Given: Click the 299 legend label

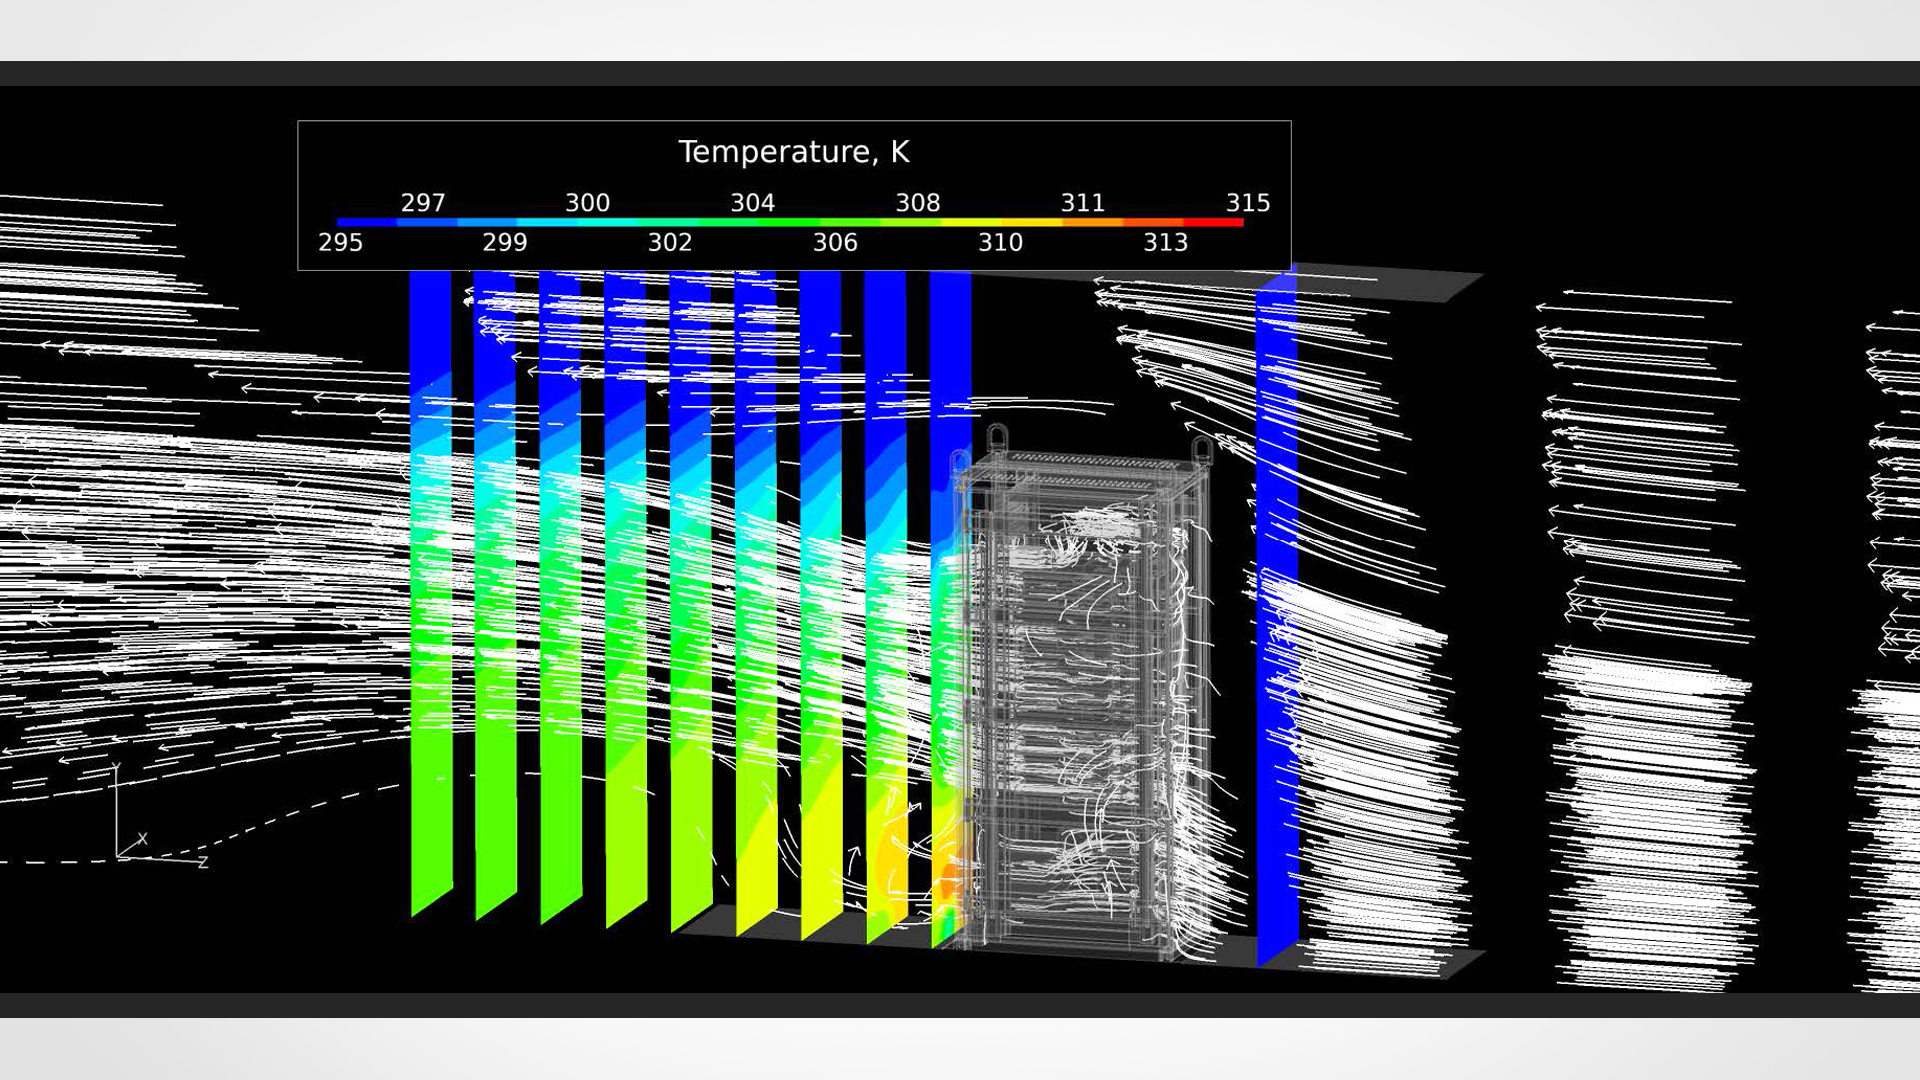Looking at the screenshot, I should click(505, 243).
